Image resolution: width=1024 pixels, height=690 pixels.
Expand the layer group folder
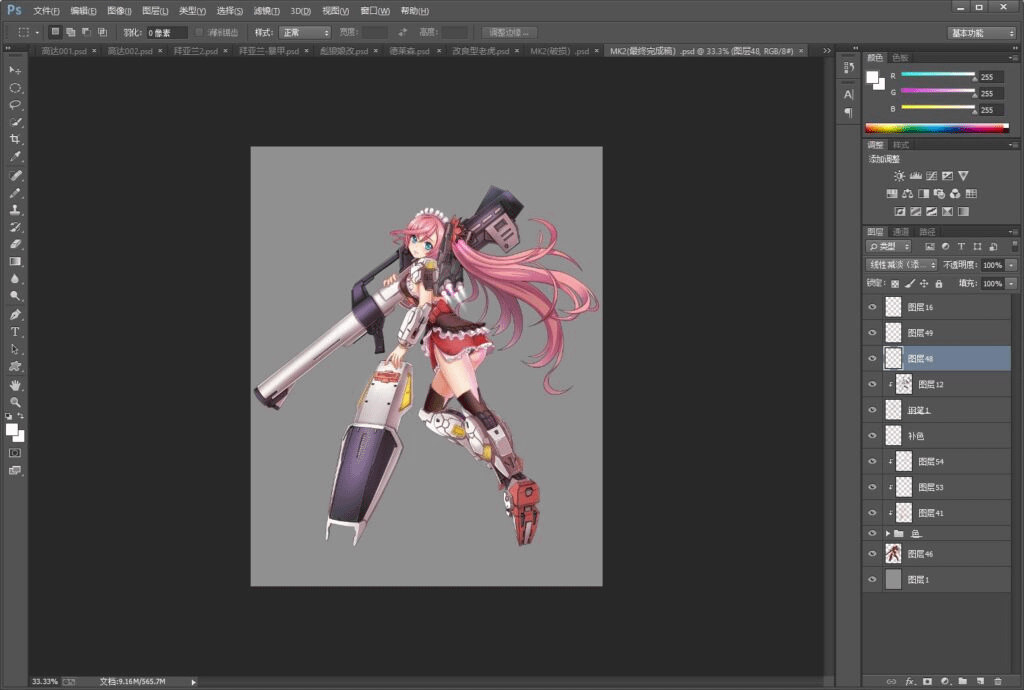(888, 534)
